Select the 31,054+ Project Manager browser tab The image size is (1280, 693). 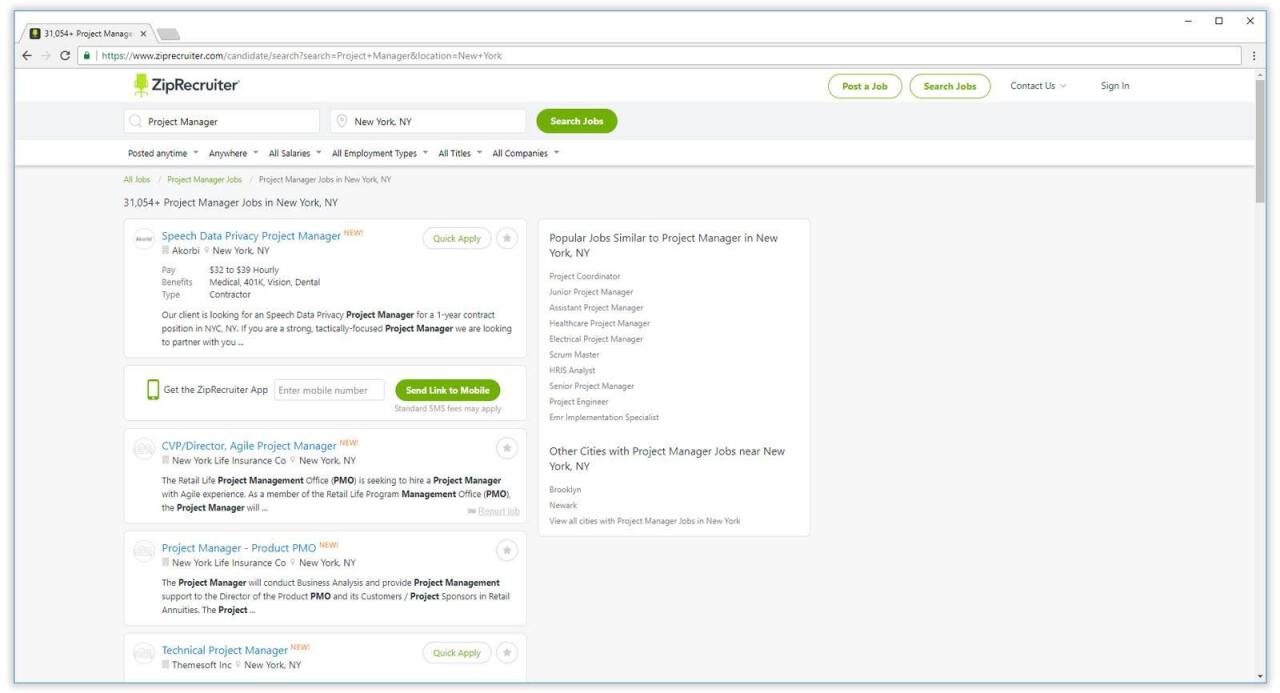tap(90, 32)
